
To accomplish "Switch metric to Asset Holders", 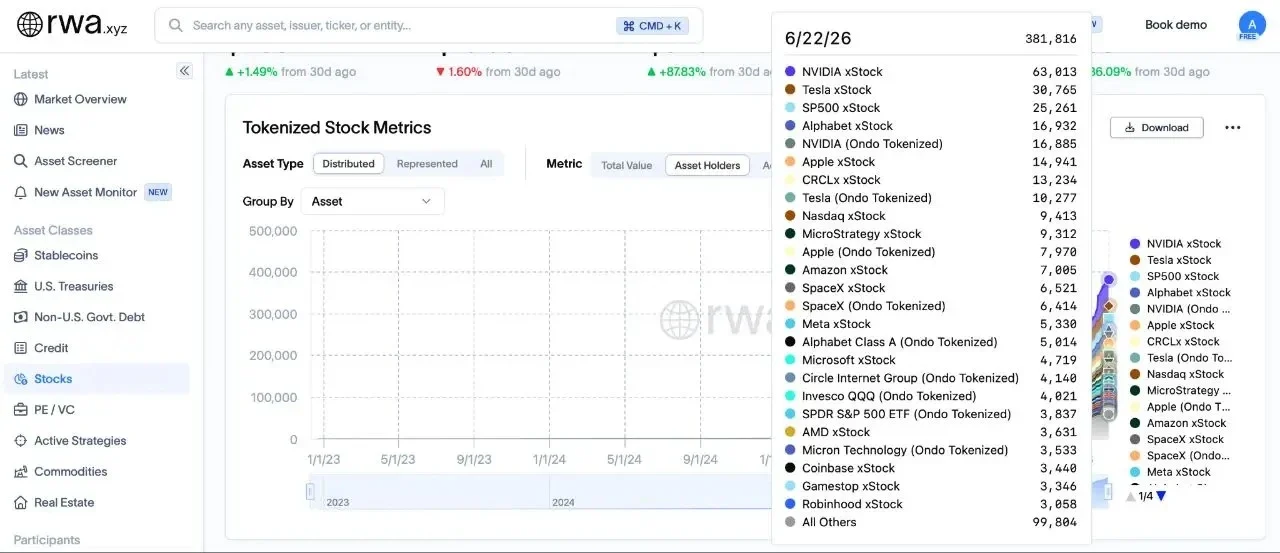I will 707,165.
